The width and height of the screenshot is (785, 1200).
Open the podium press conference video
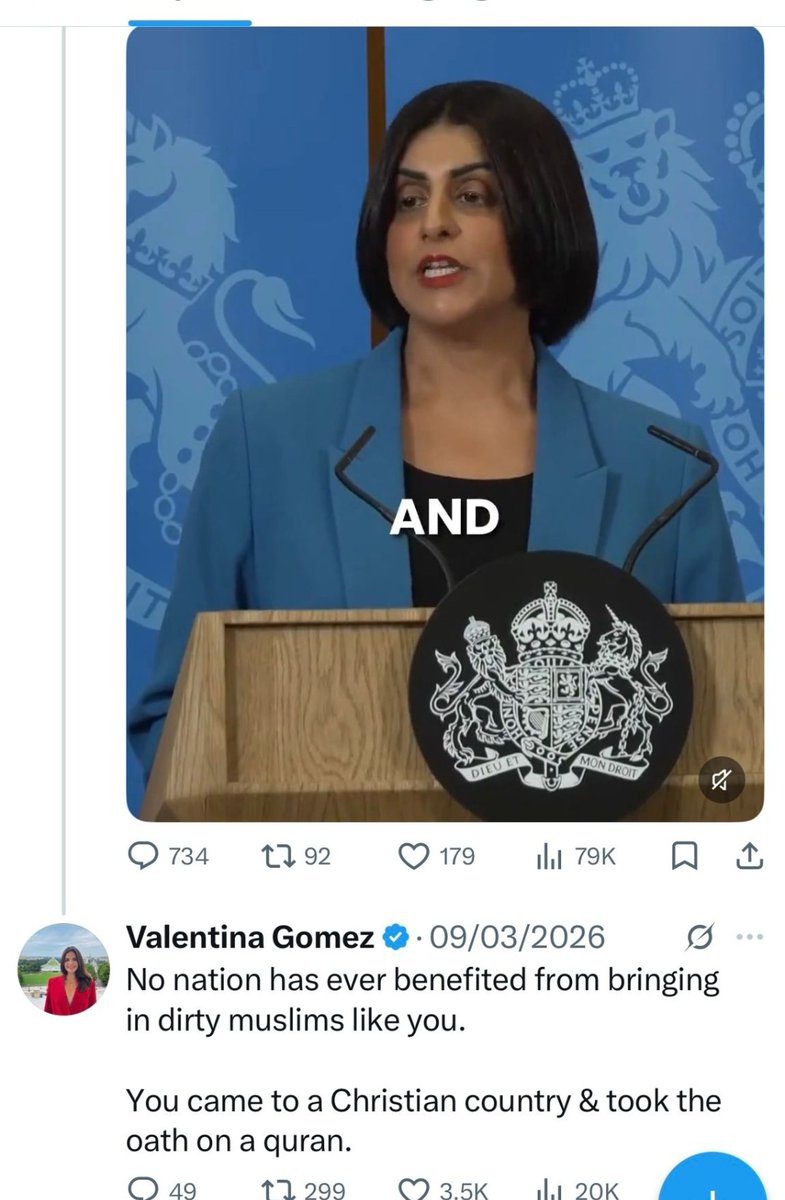pos(445,420)
